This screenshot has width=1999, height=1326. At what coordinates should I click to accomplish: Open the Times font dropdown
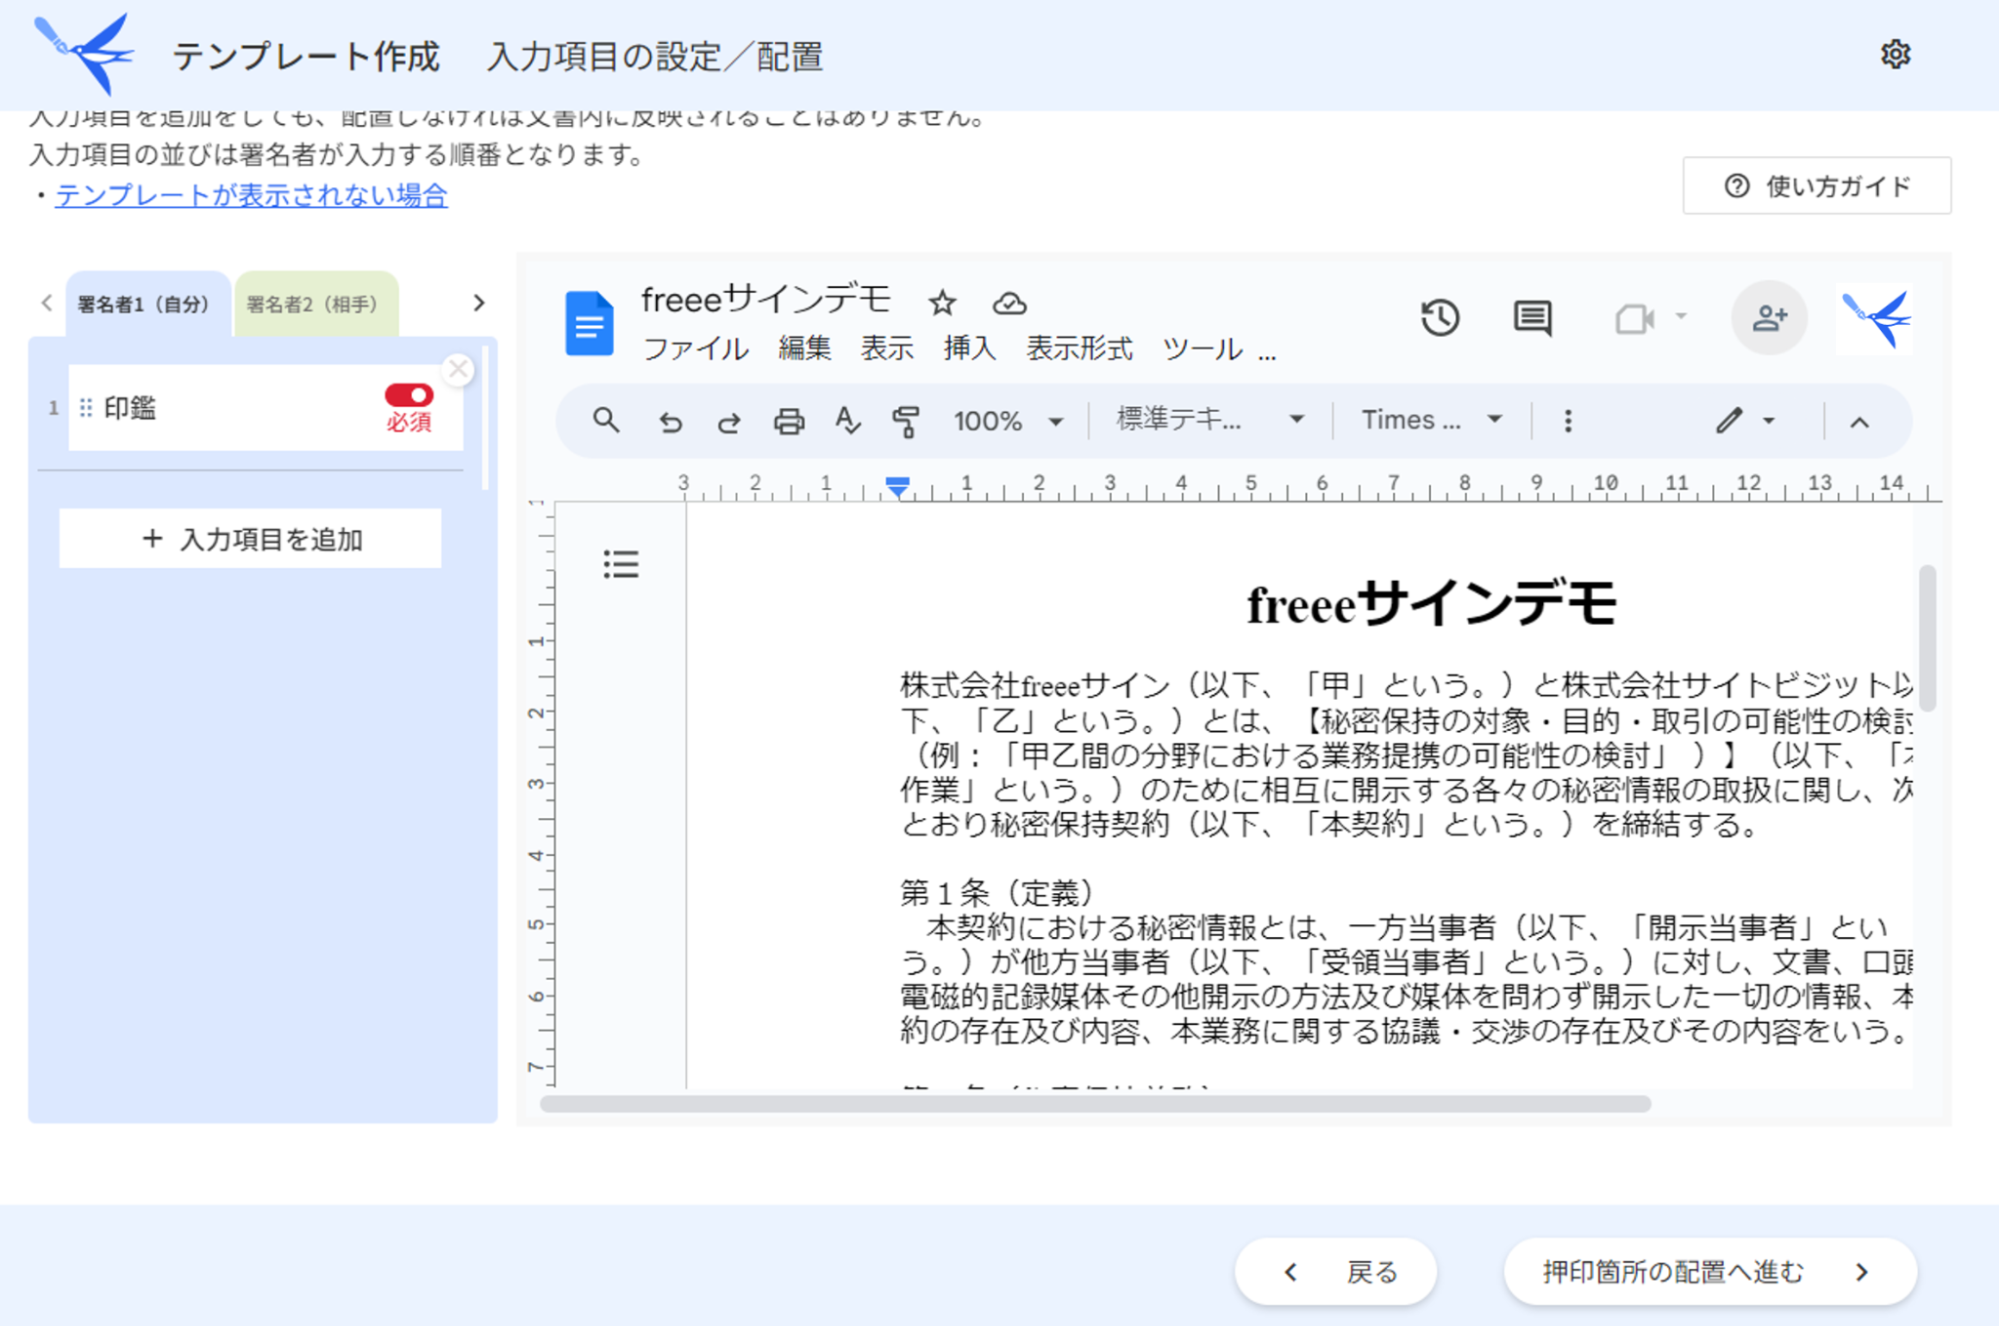1432,420
